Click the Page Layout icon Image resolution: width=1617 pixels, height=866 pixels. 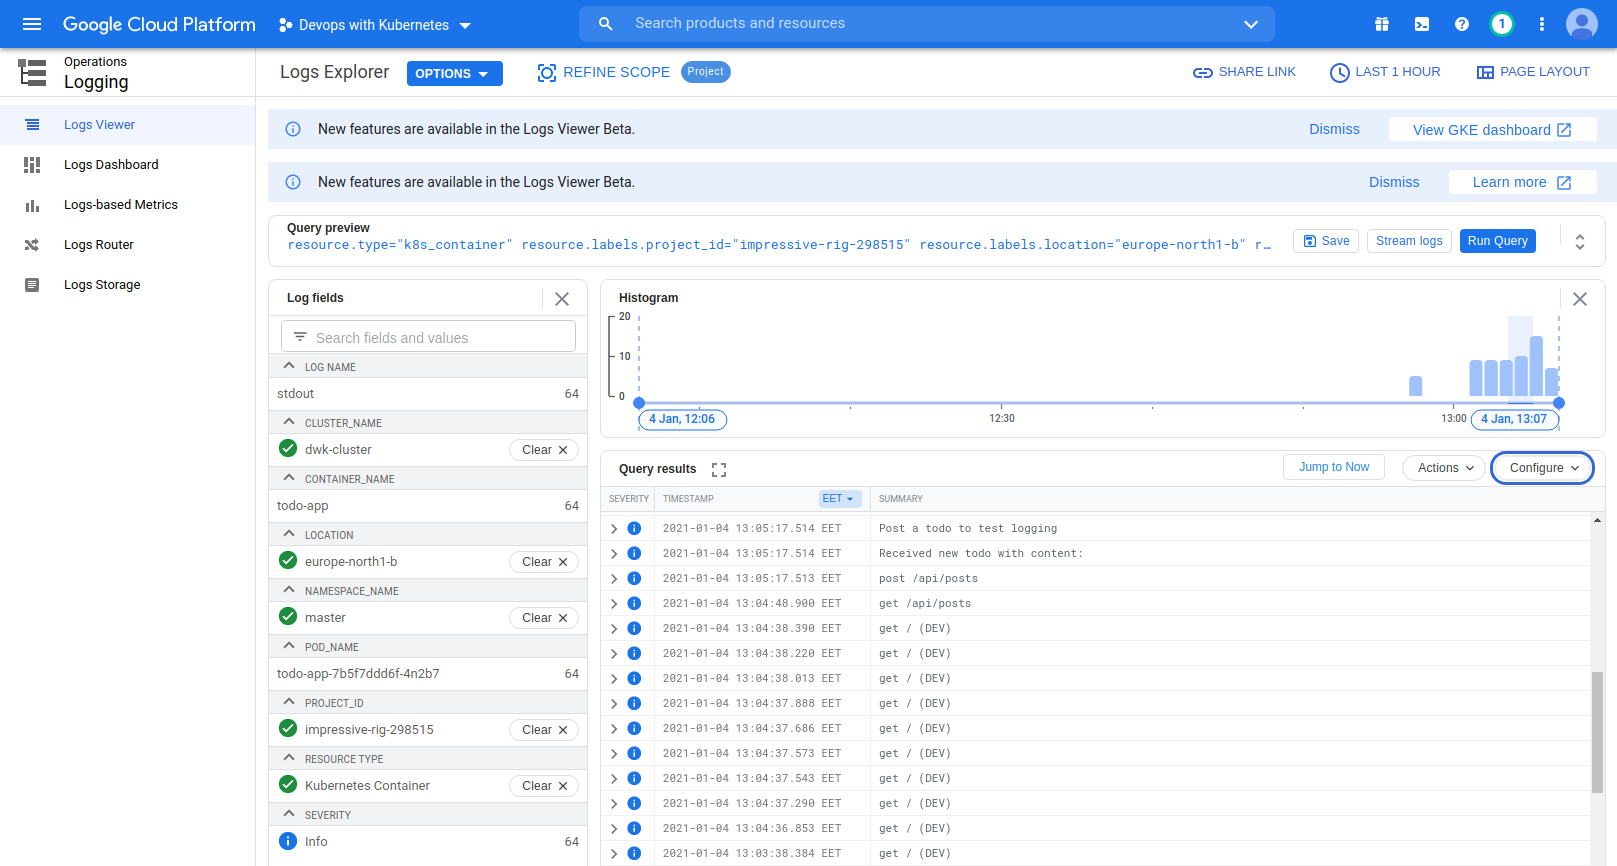(1485, 72)
